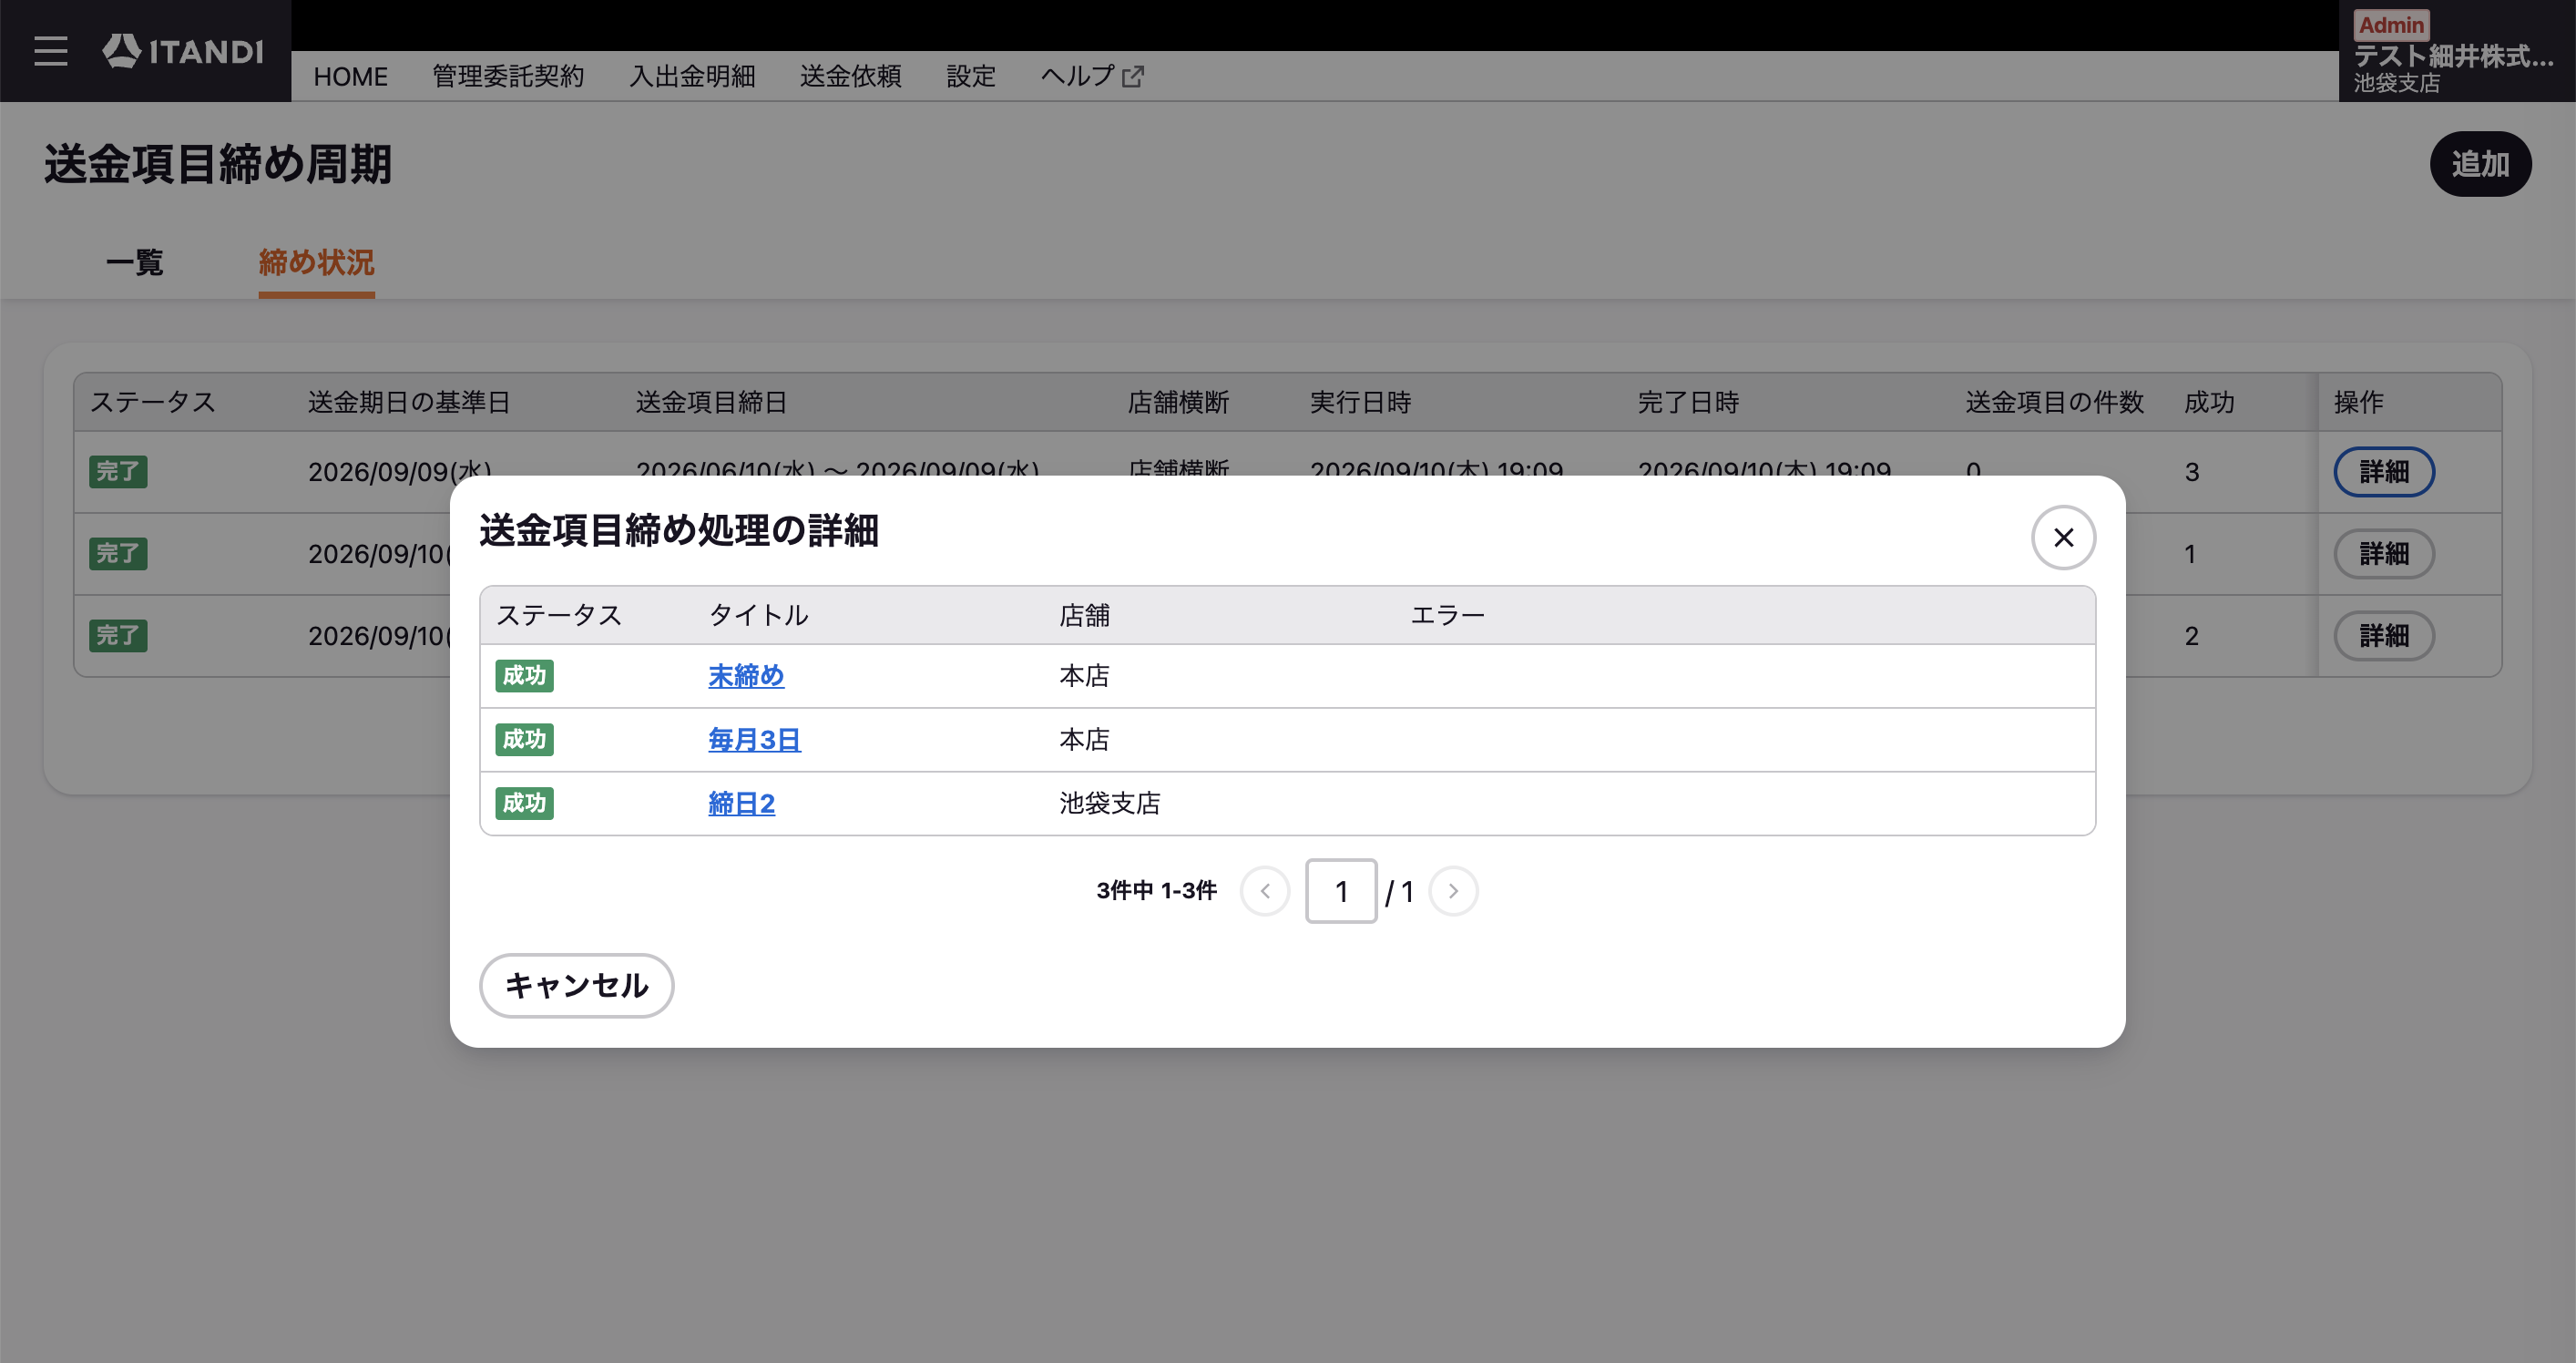Click the キャンセル button
This screenshot has width=2576, height=1363.
coord(577,986)
